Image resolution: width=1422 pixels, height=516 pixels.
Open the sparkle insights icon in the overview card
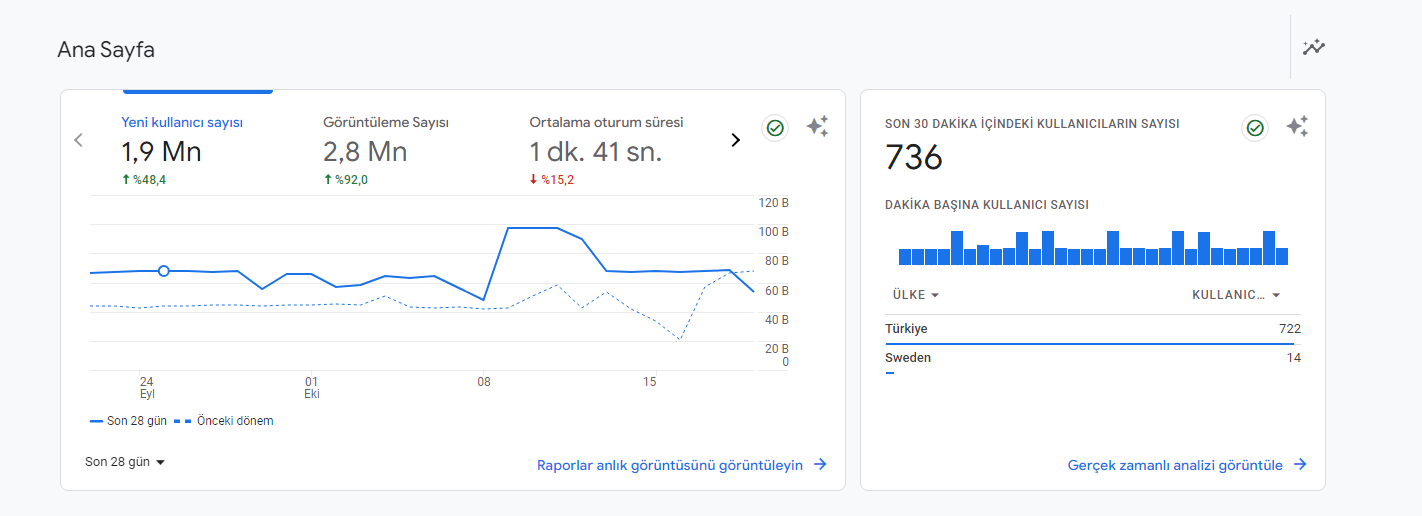click(817, 127)
